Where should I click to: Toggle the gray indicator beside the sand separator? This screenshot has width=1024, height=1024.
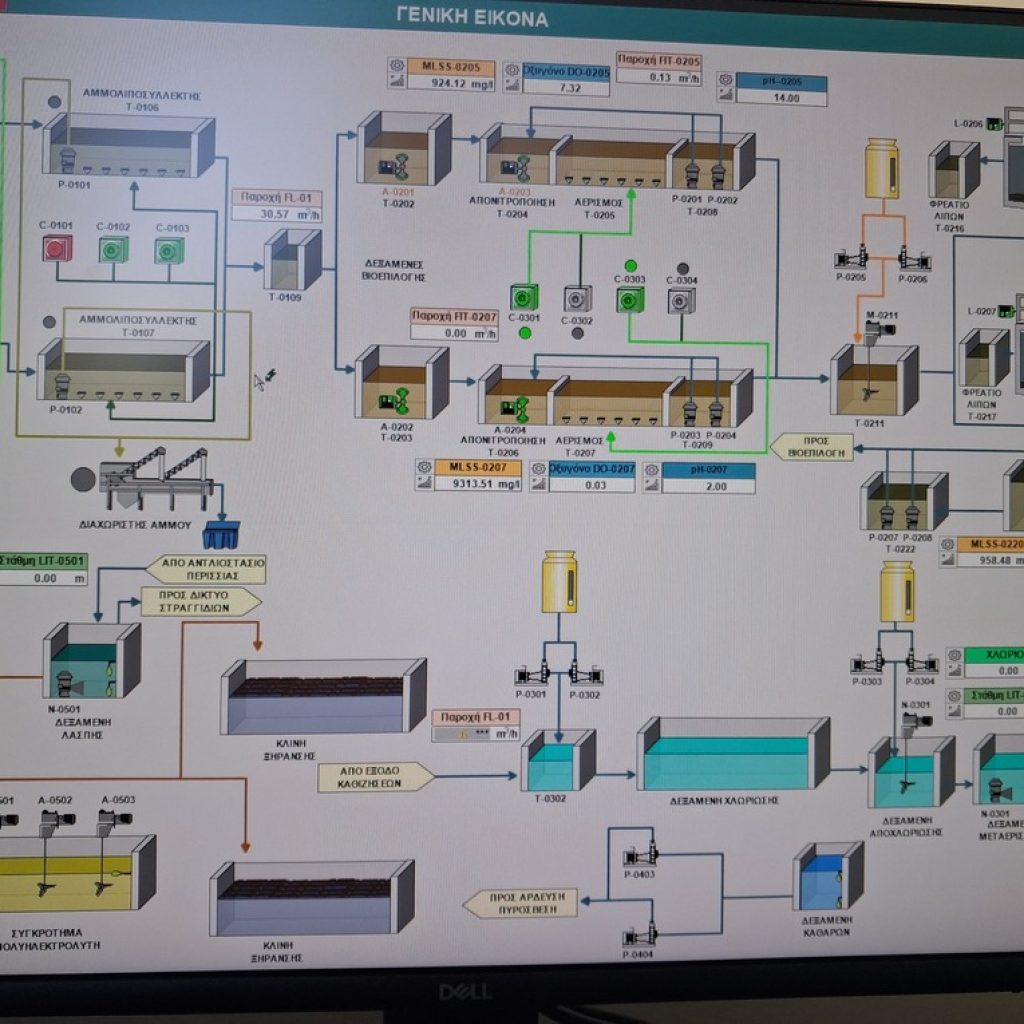click(83, 479)
